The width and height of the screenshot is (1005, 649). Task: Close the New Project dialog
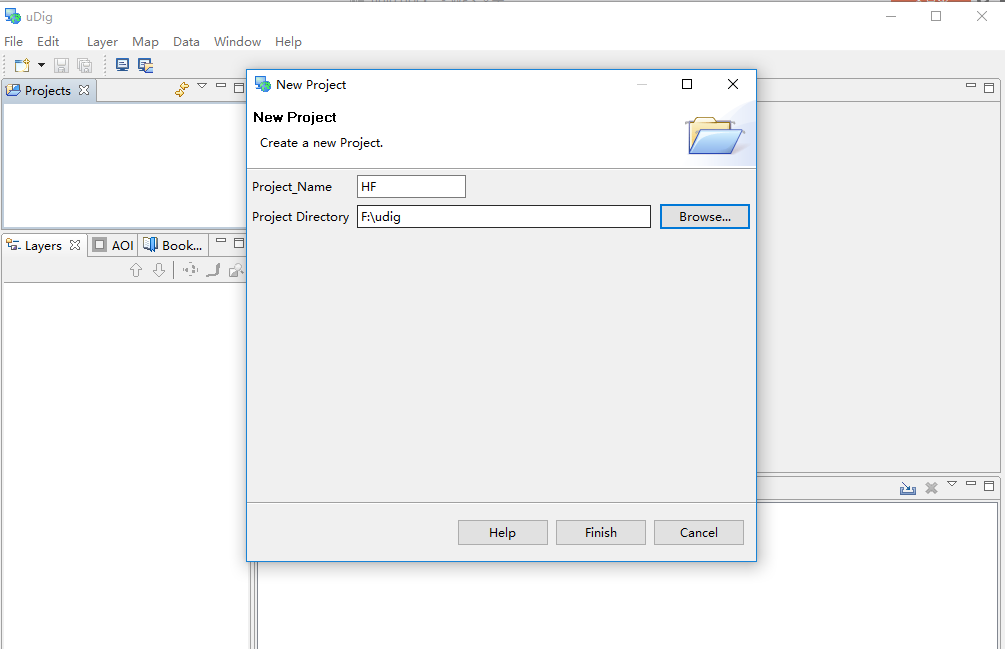pos(733,84)
